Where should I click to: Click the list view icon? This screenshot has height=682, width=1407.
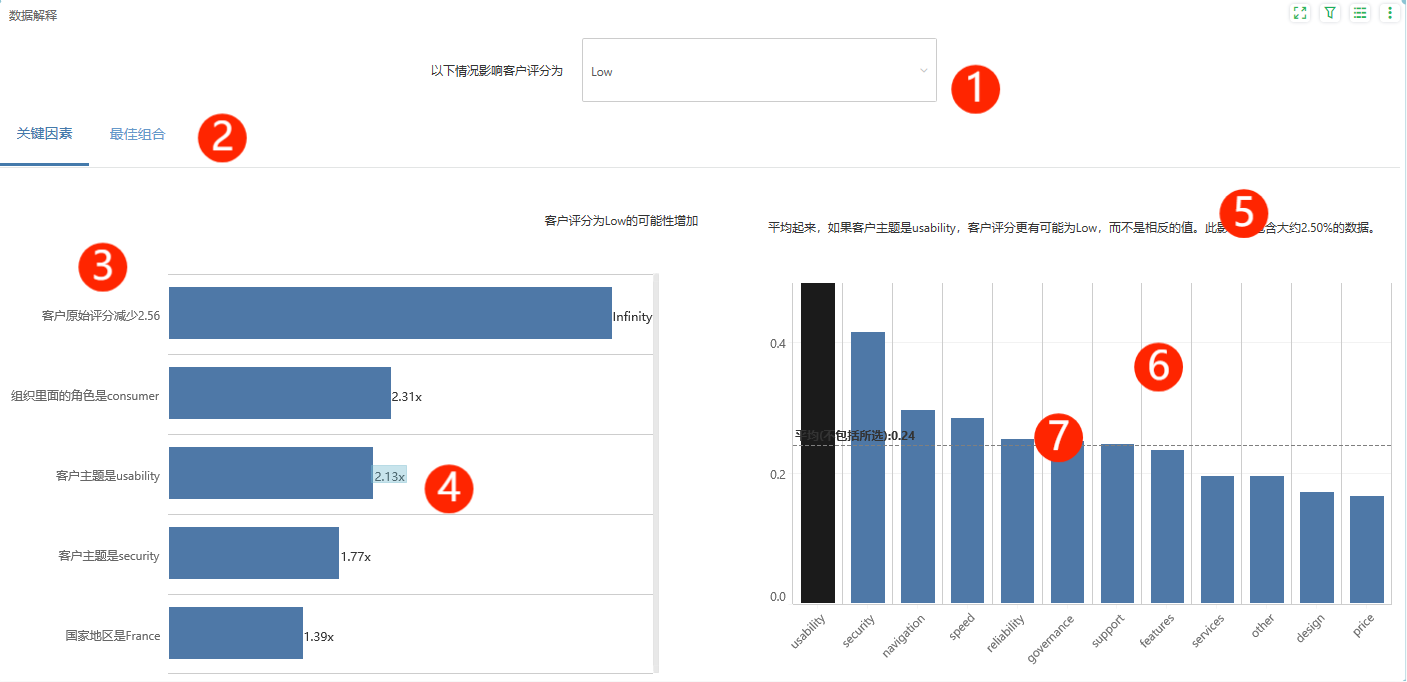(1360, 13)
